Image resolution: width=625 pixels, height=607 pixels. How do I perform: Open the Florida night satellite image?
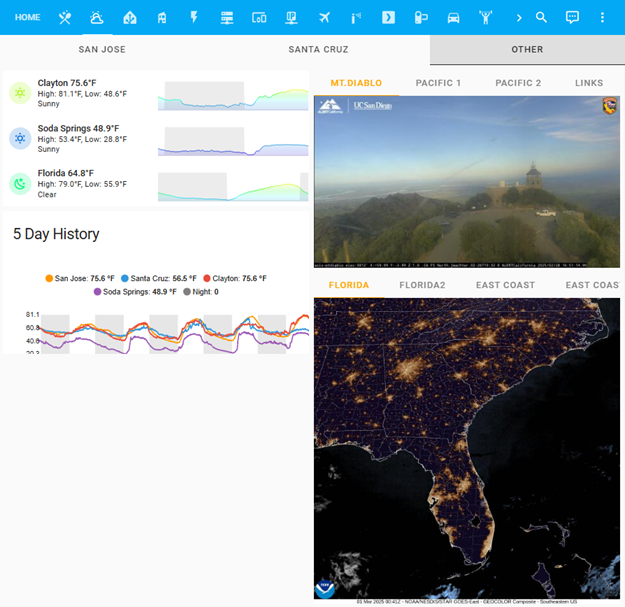[467, 449]
